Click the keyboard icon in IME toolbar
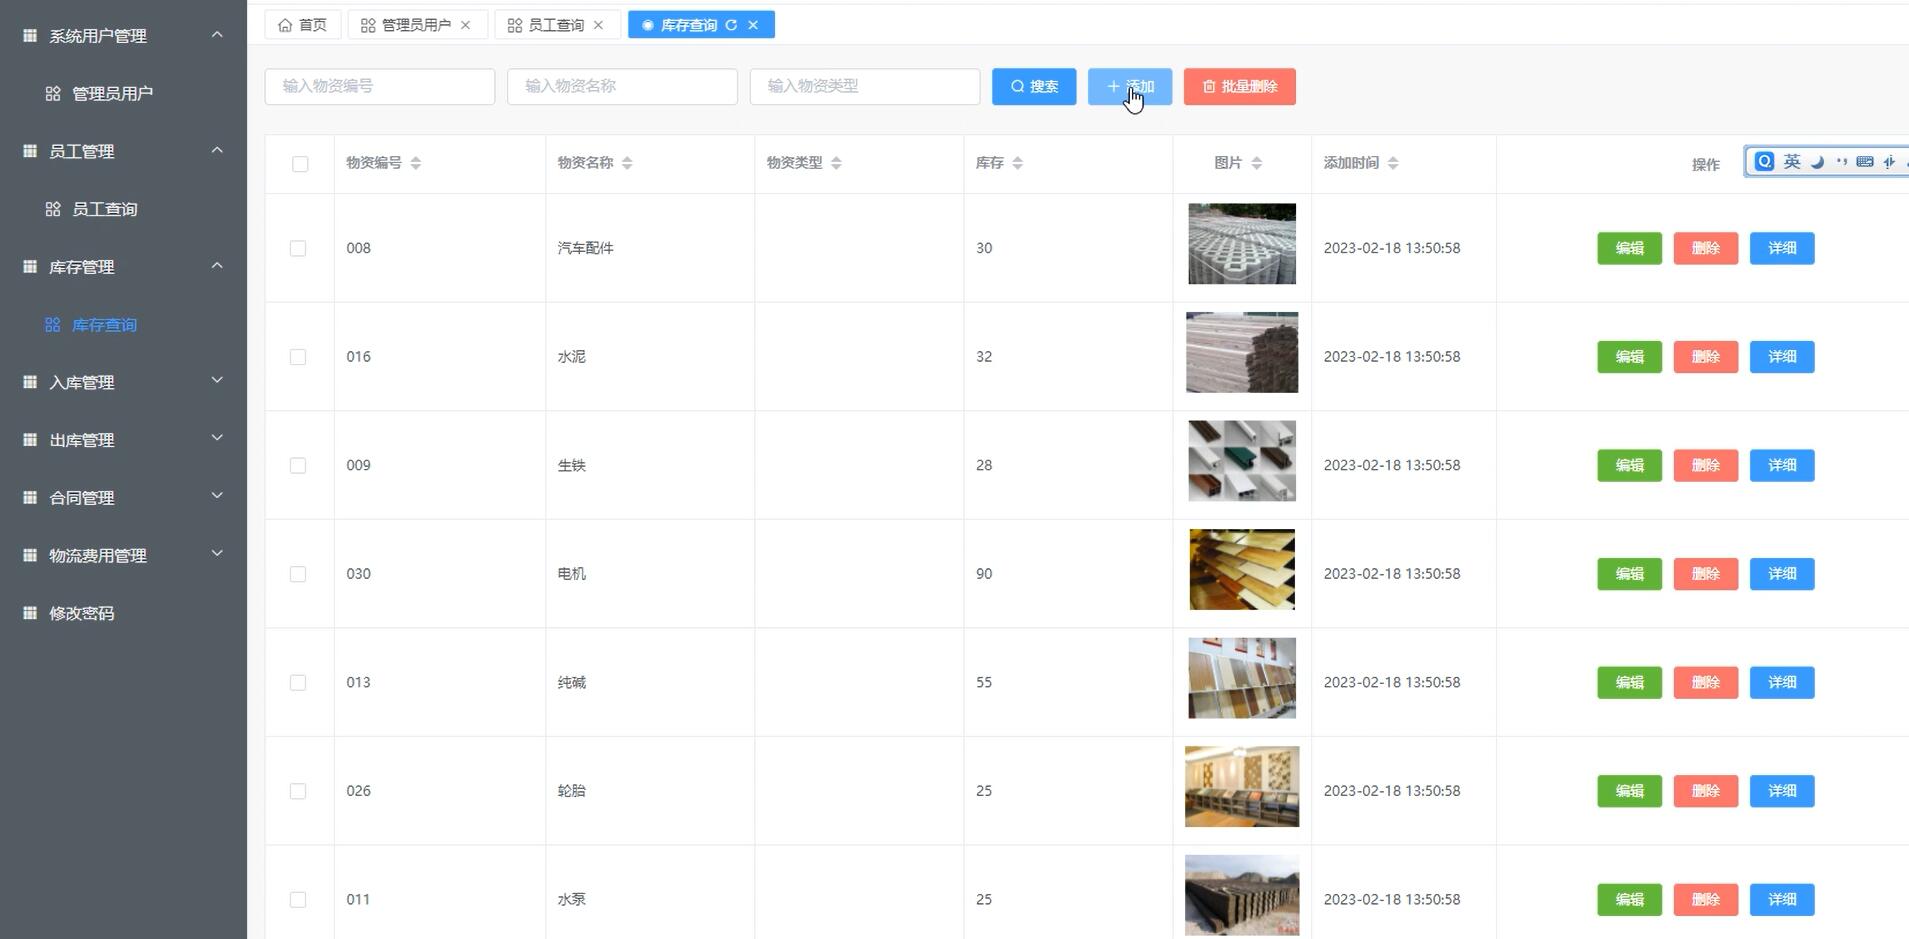The width and height of the screenshot is (1909, 939). point(1865,161)
